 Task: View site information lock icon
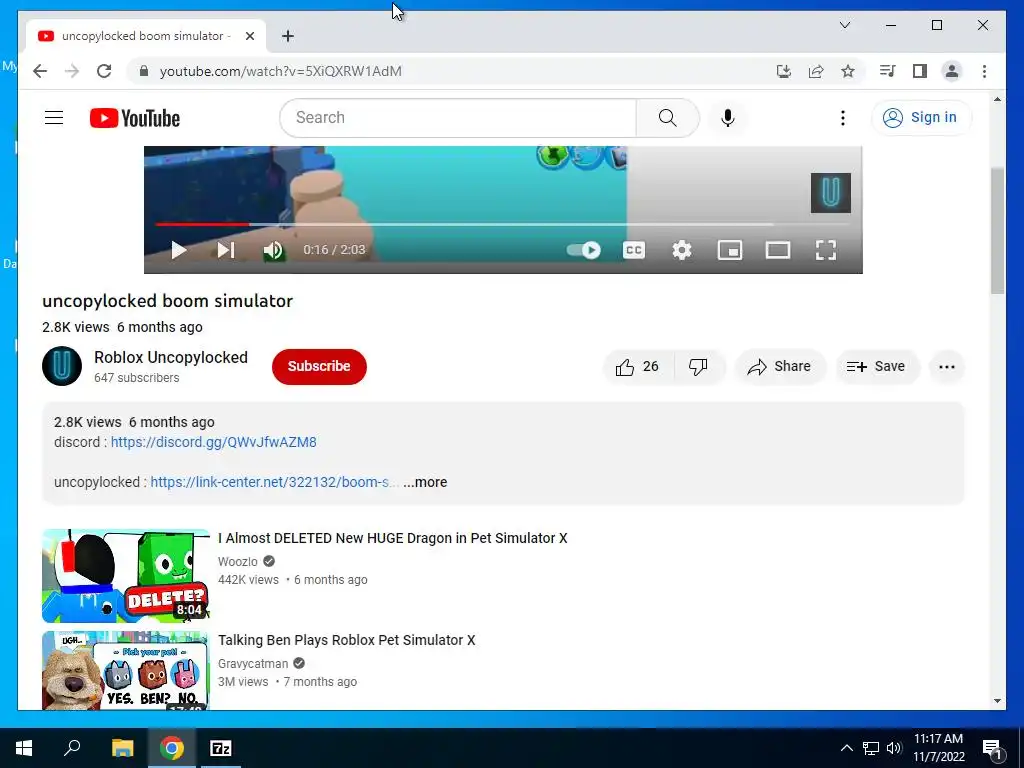point(144,71)
